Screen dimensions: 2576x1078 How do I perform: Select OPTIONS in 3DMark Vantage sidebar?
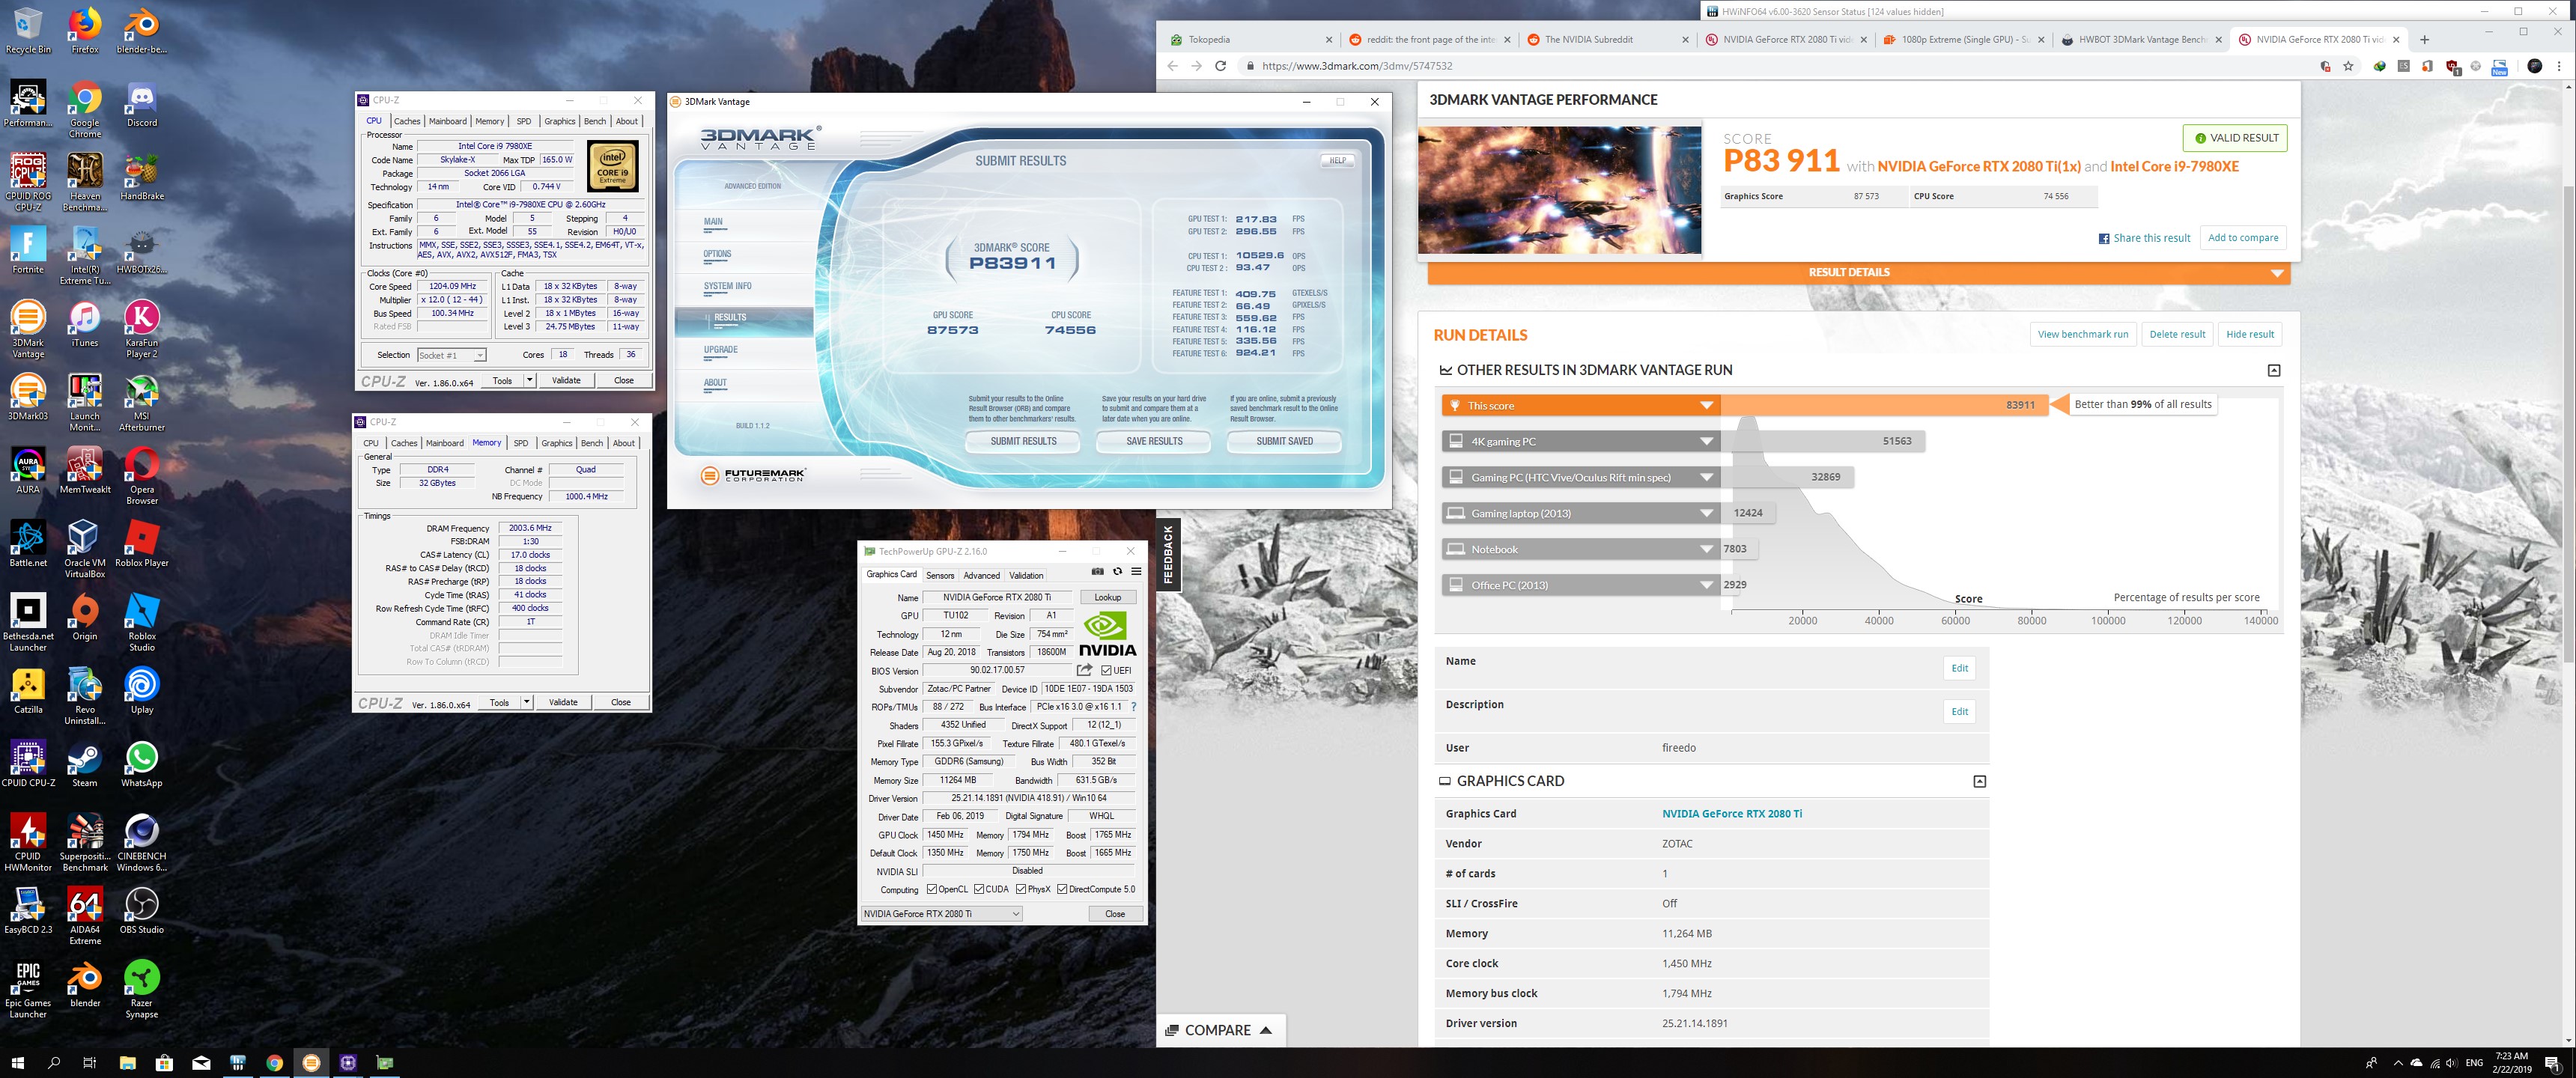coord(717,254)
